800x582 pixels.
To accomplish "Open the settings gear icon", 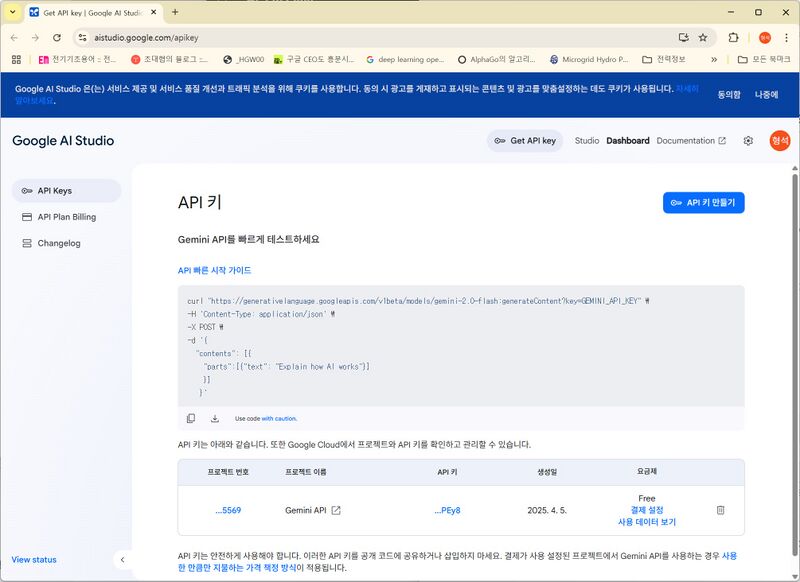I will coord(748,141).
